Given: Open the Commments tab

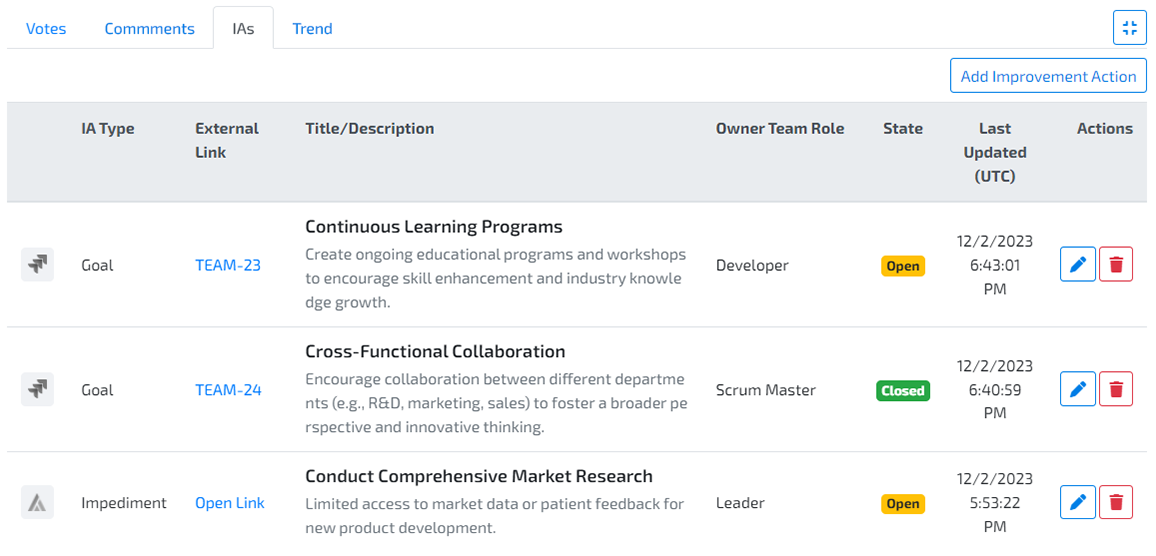Looking at the screenshot, I should (x=150, y=29).
